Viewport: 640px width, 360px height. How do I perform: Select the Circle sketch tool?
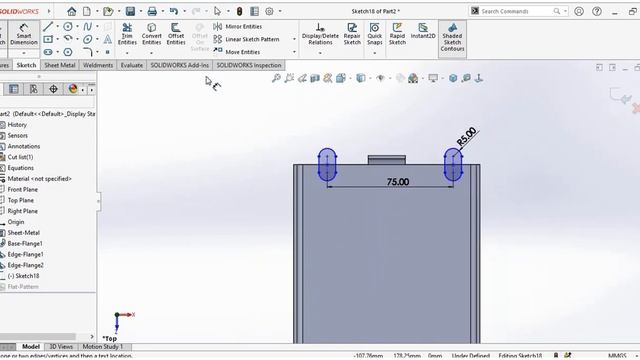[68, 27]
